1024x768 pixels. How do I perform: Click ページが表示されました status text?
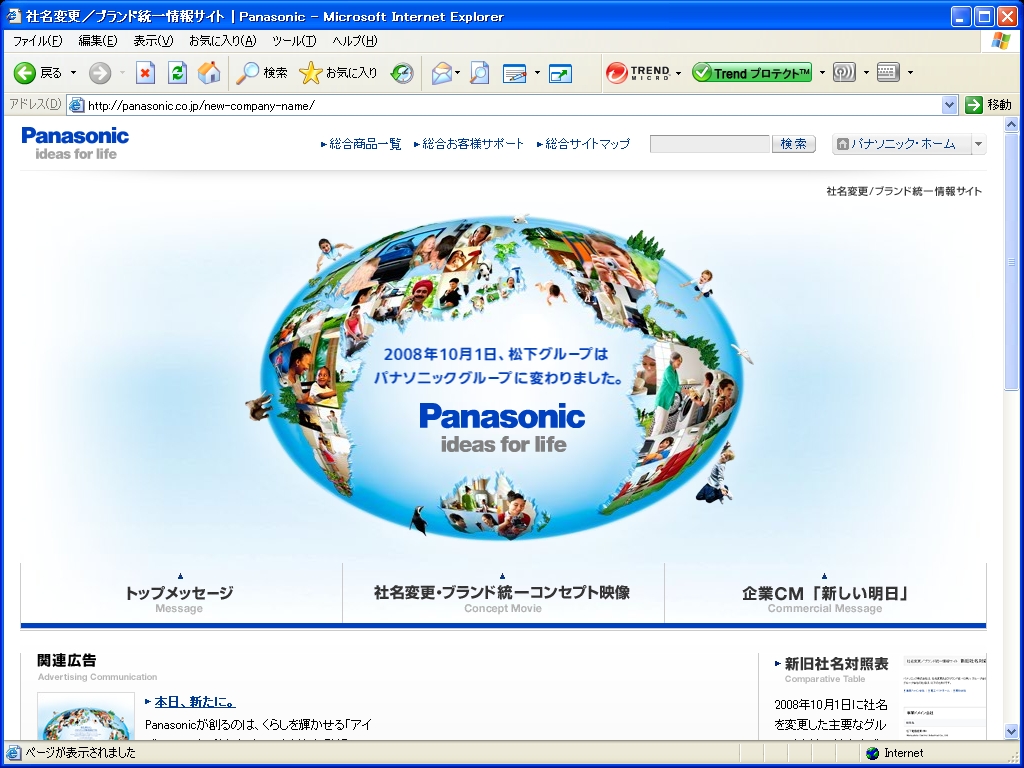80,753
